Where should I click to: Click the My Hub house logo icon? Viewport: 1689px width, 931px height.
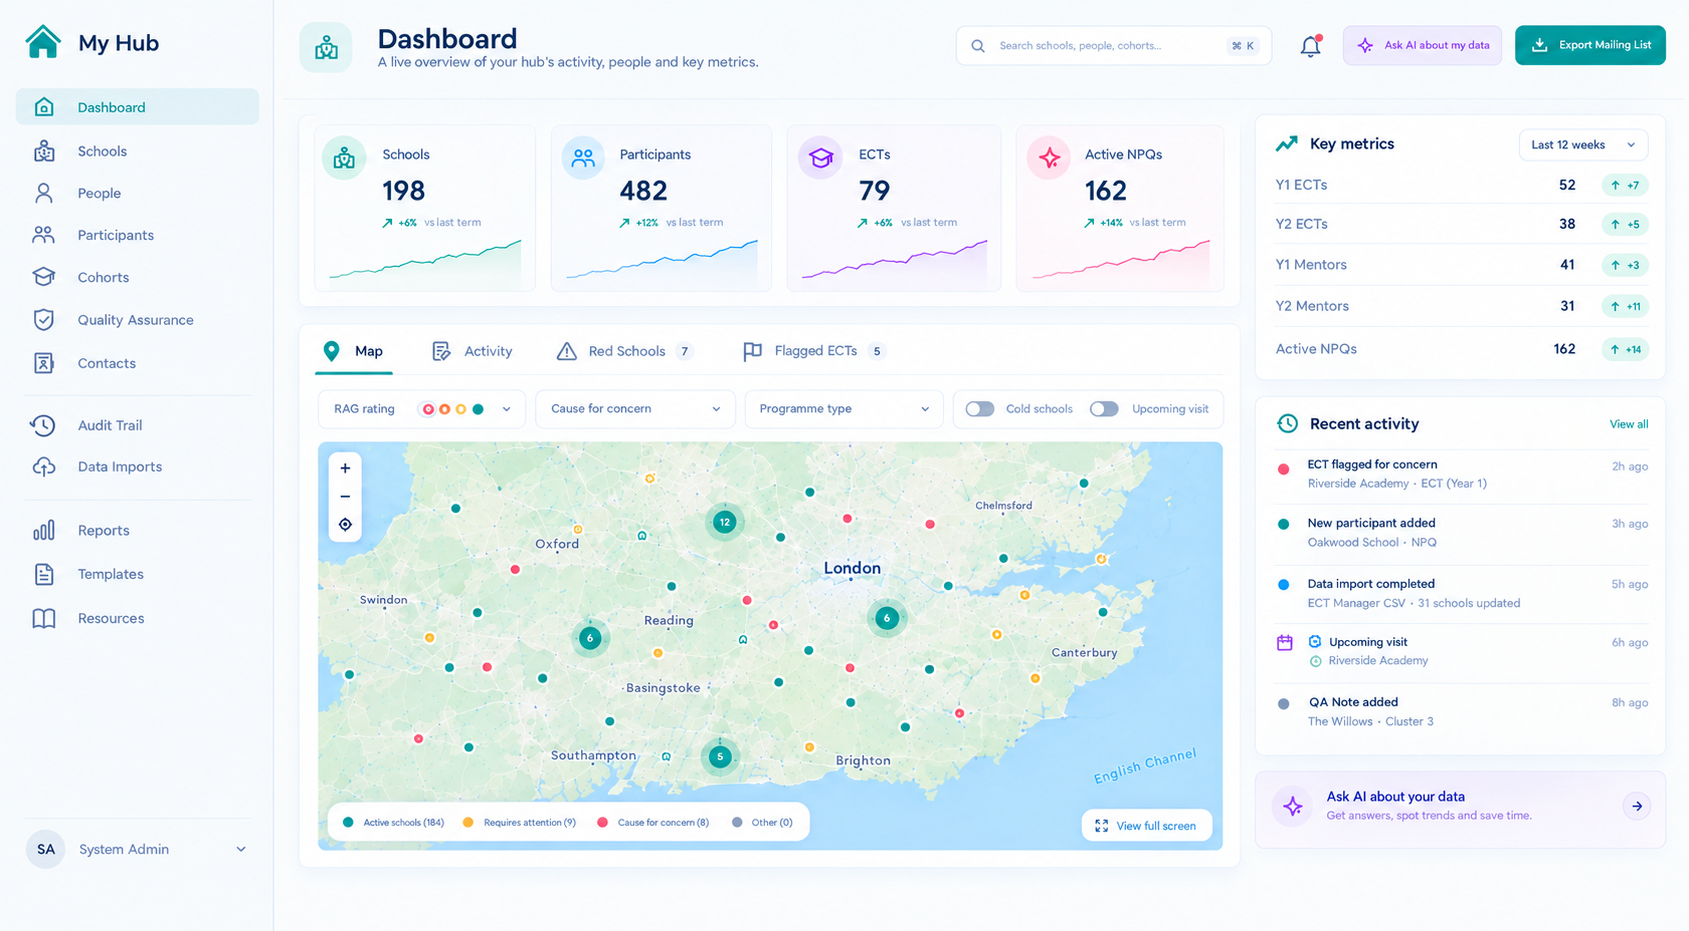tap(43, 42)
